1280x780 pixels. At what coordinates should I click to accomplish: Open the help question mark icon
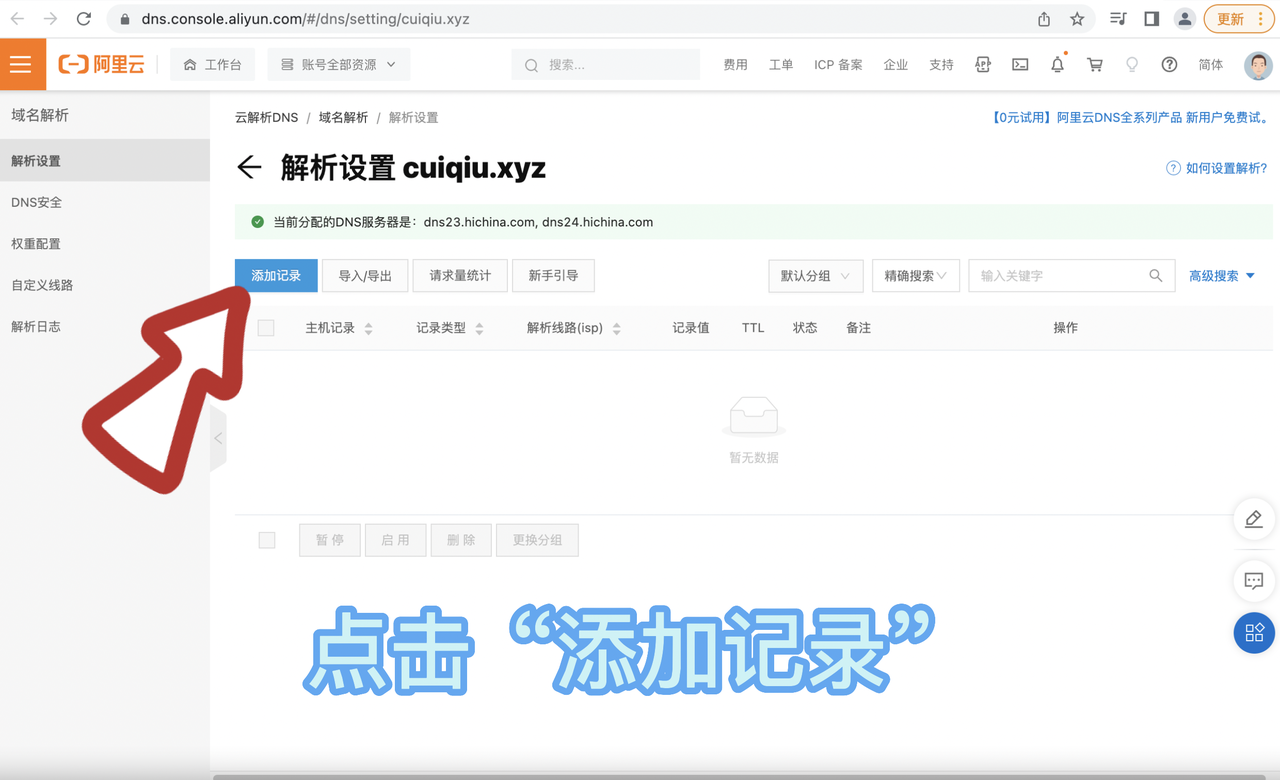1169,64
